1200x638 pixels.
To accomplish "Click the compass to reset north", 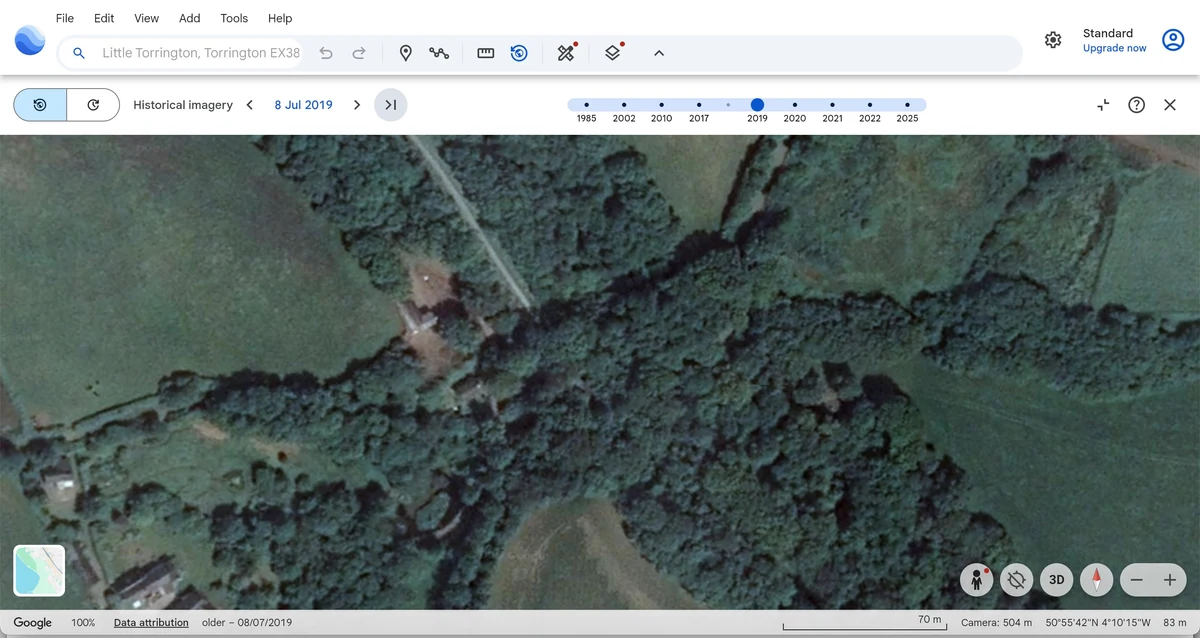I will pos(1097,580).
